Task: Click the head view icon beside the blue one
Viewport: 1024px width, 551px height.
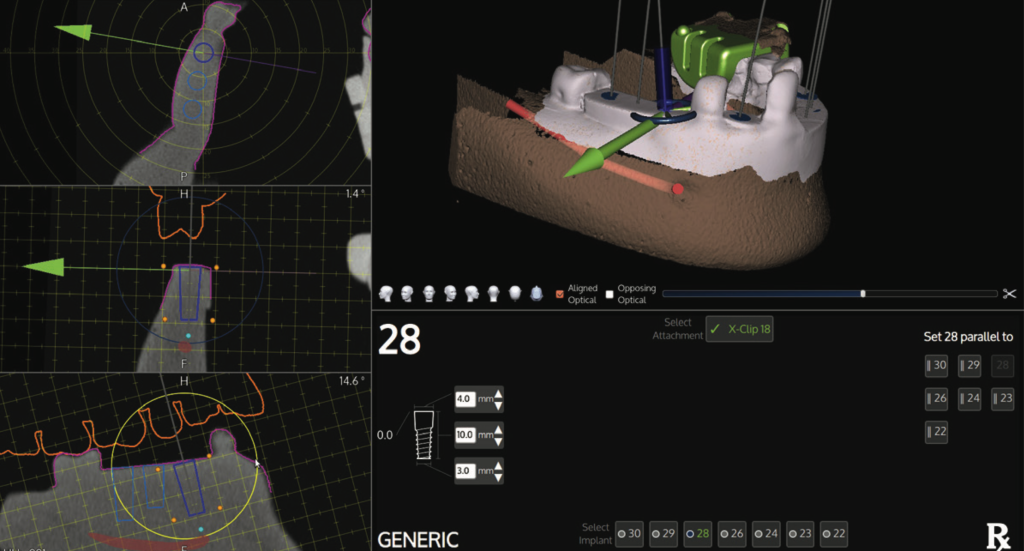Action: point(515,294)
